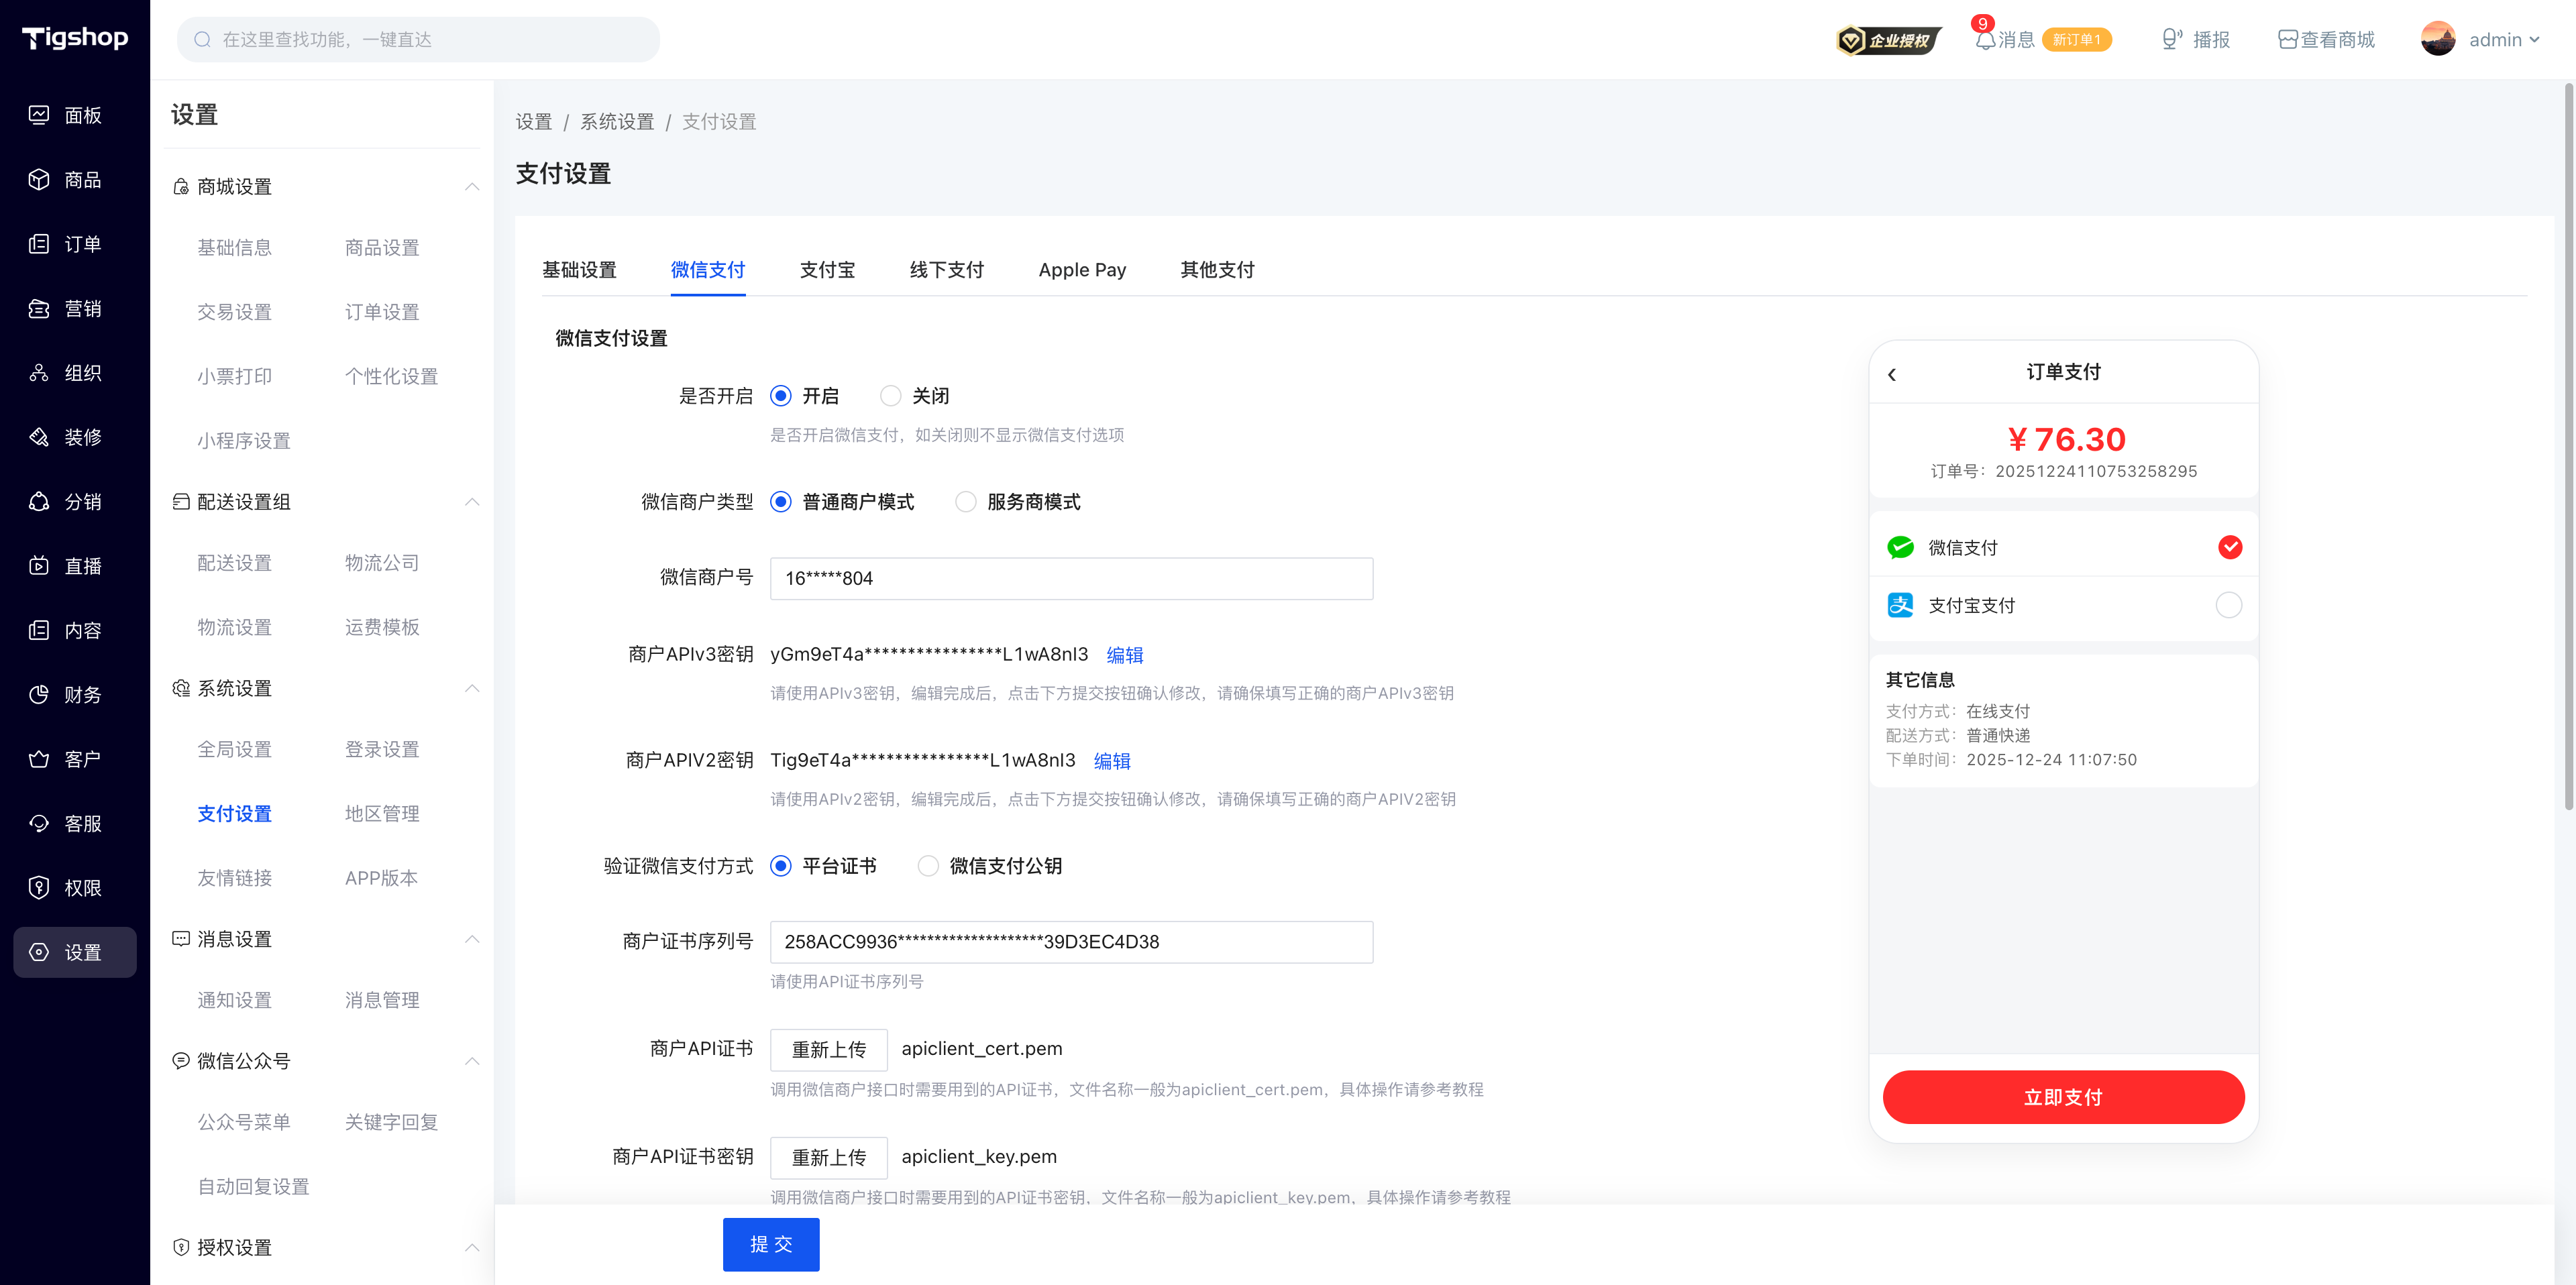This screenshot has width=2576, height=1285.
Task: Switch to the Apple Pay tab
Action: click(x=1082, y=270)
